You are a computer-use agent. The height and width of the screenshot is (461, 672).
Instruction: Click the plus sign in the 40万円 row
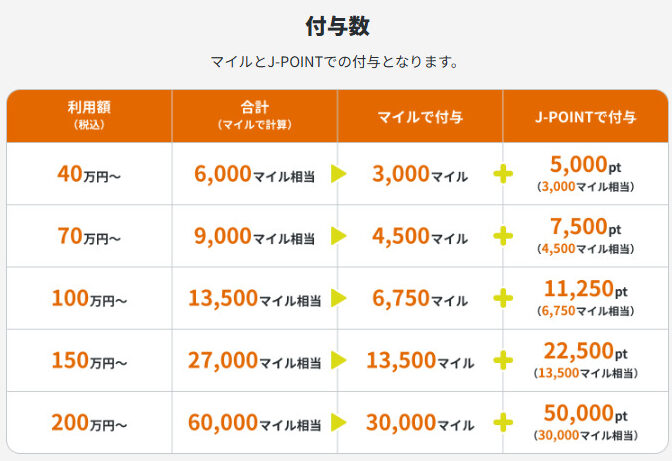(504, 174)
